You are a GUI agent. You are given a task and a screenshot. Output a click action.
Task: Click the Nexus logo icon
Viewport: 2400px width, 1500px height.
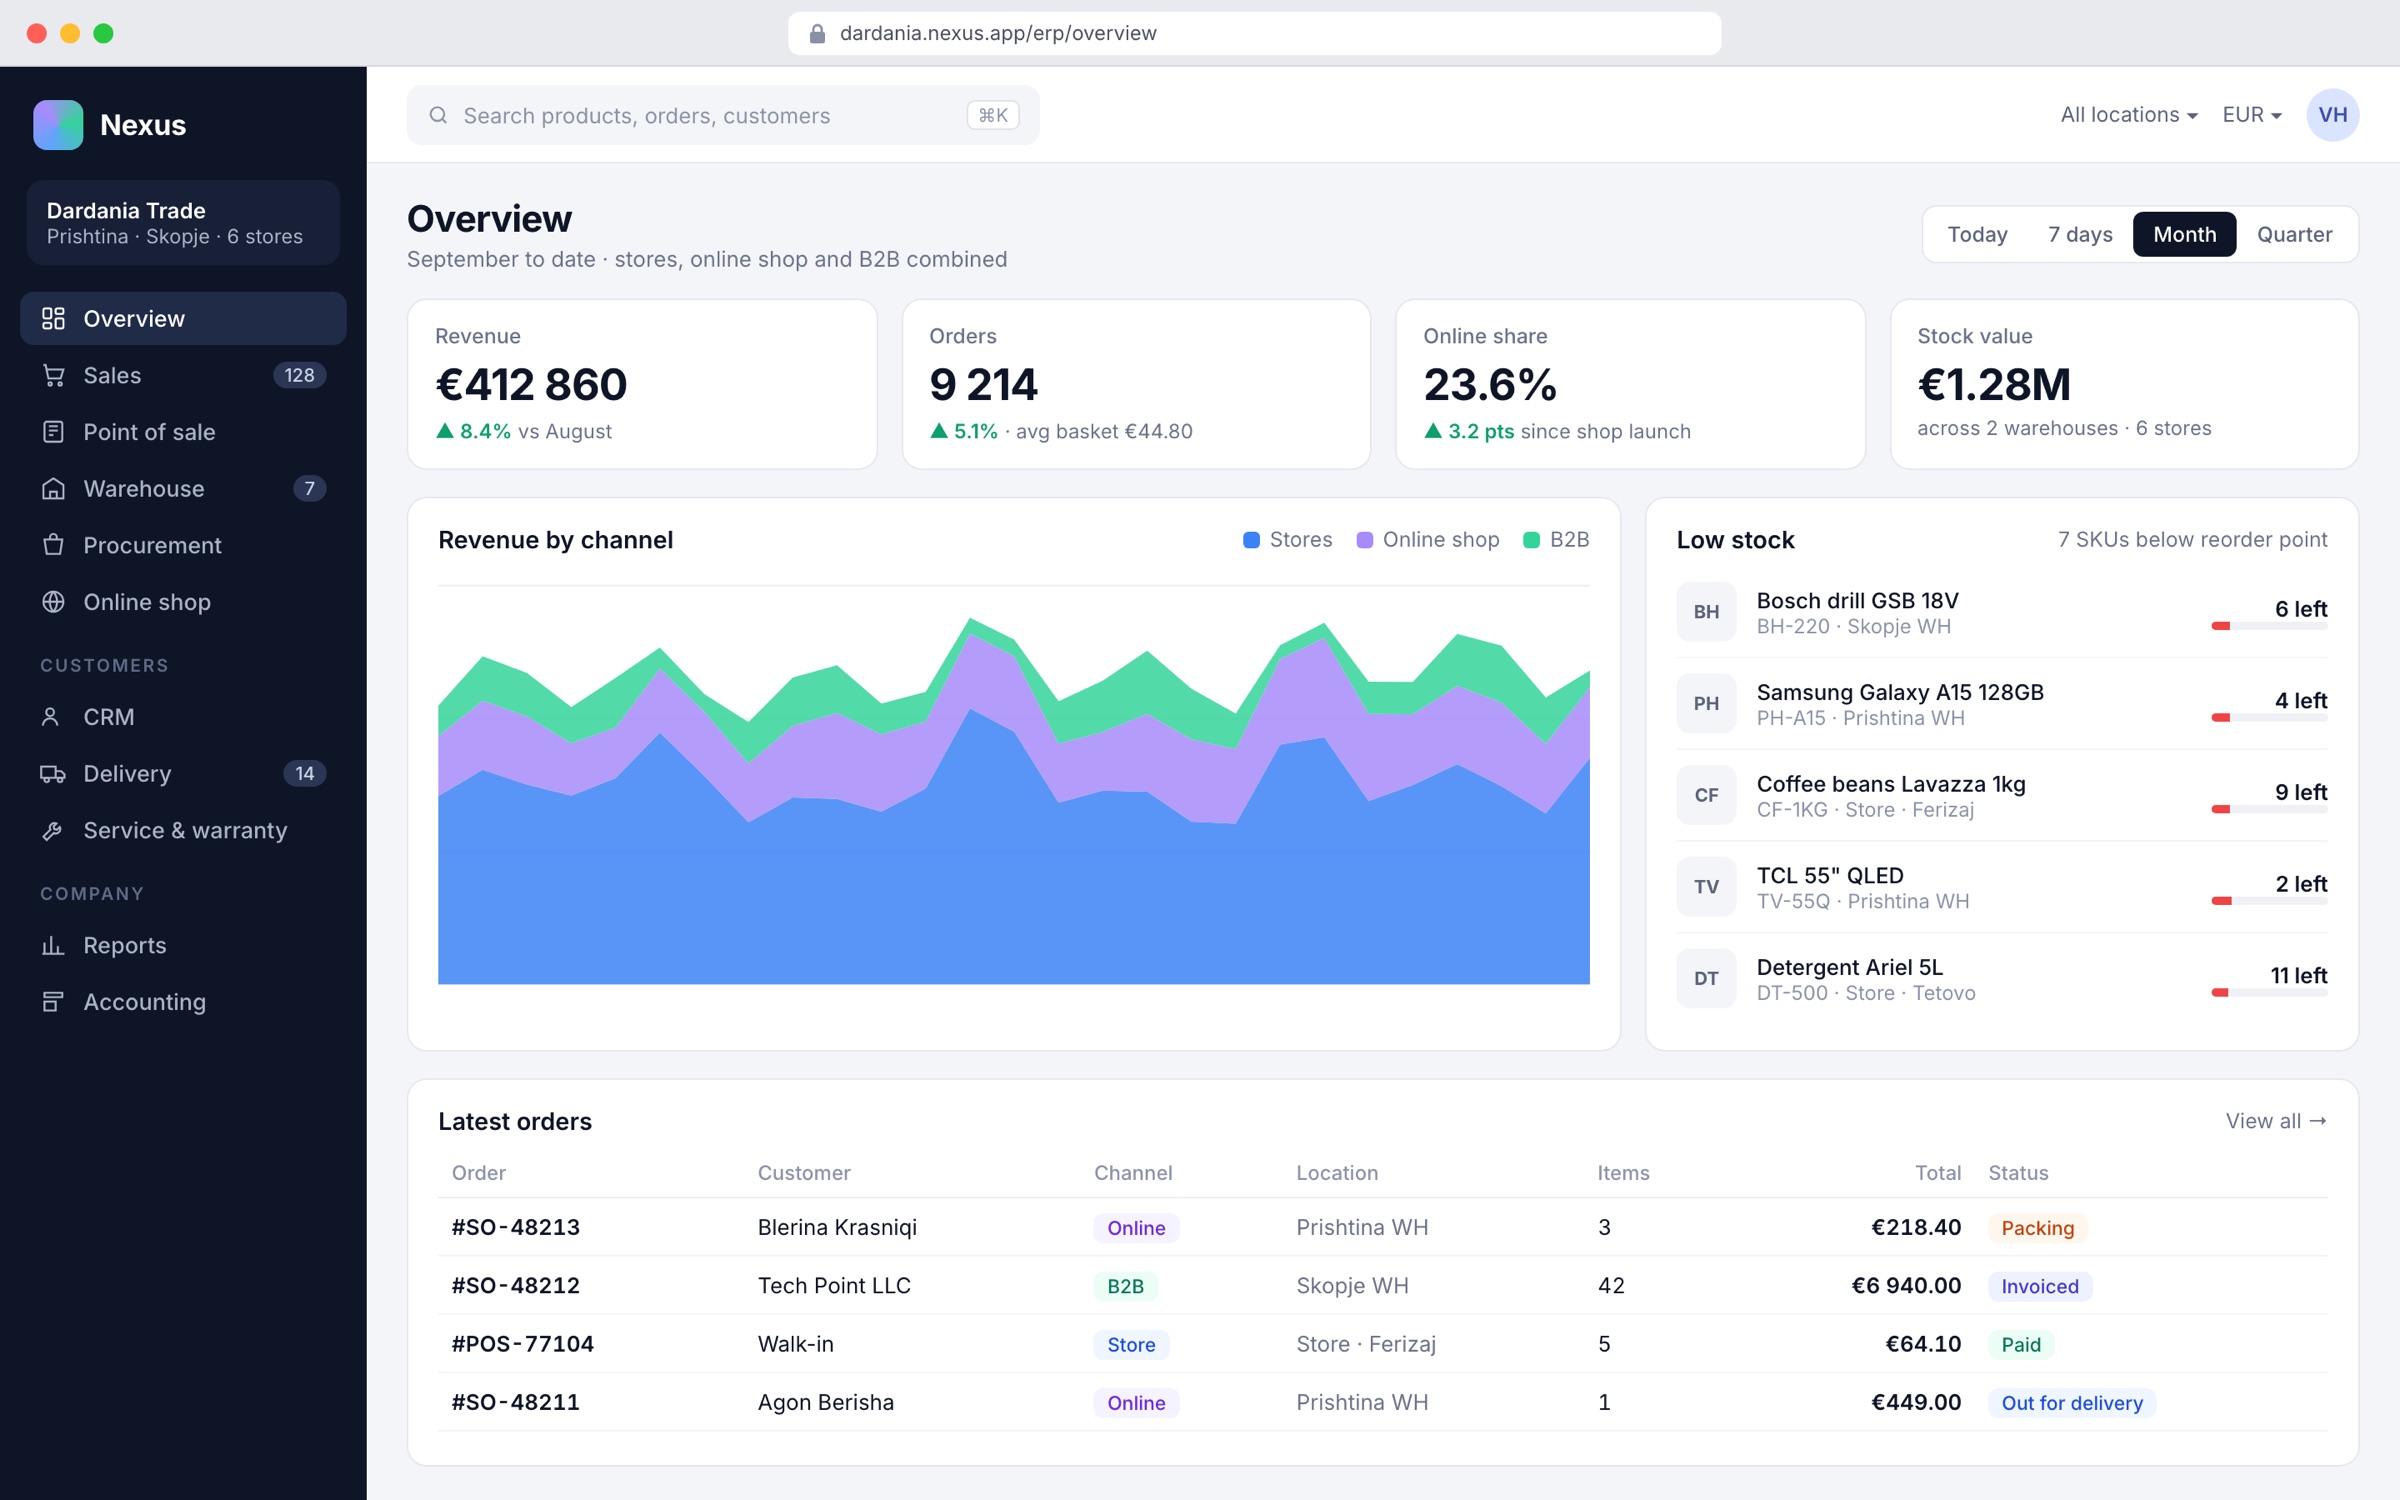point(58,125)
